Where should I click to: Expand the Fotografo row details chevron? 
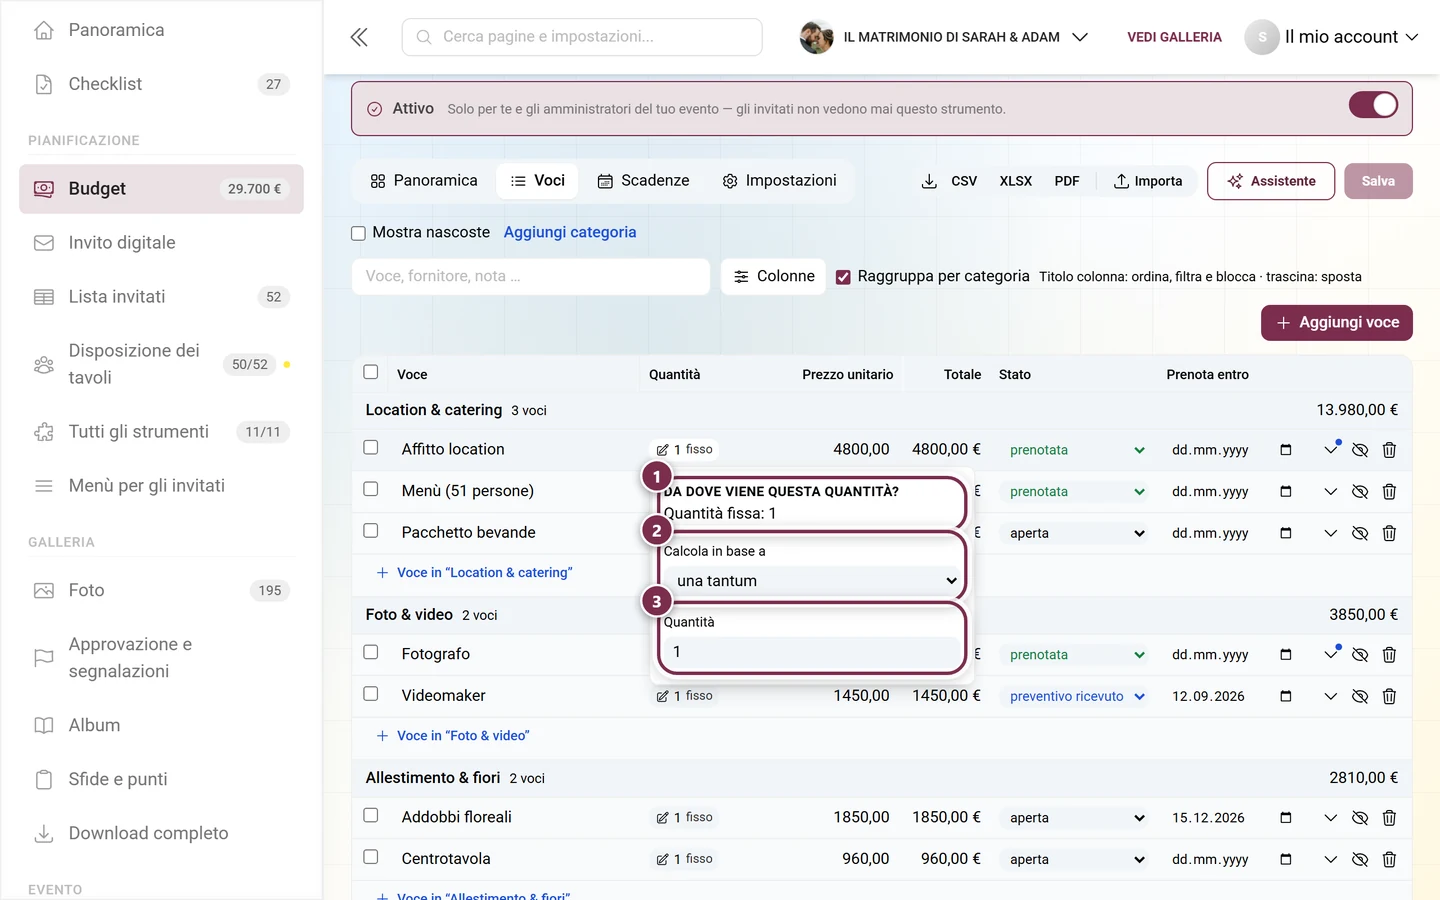point(1330,654)
